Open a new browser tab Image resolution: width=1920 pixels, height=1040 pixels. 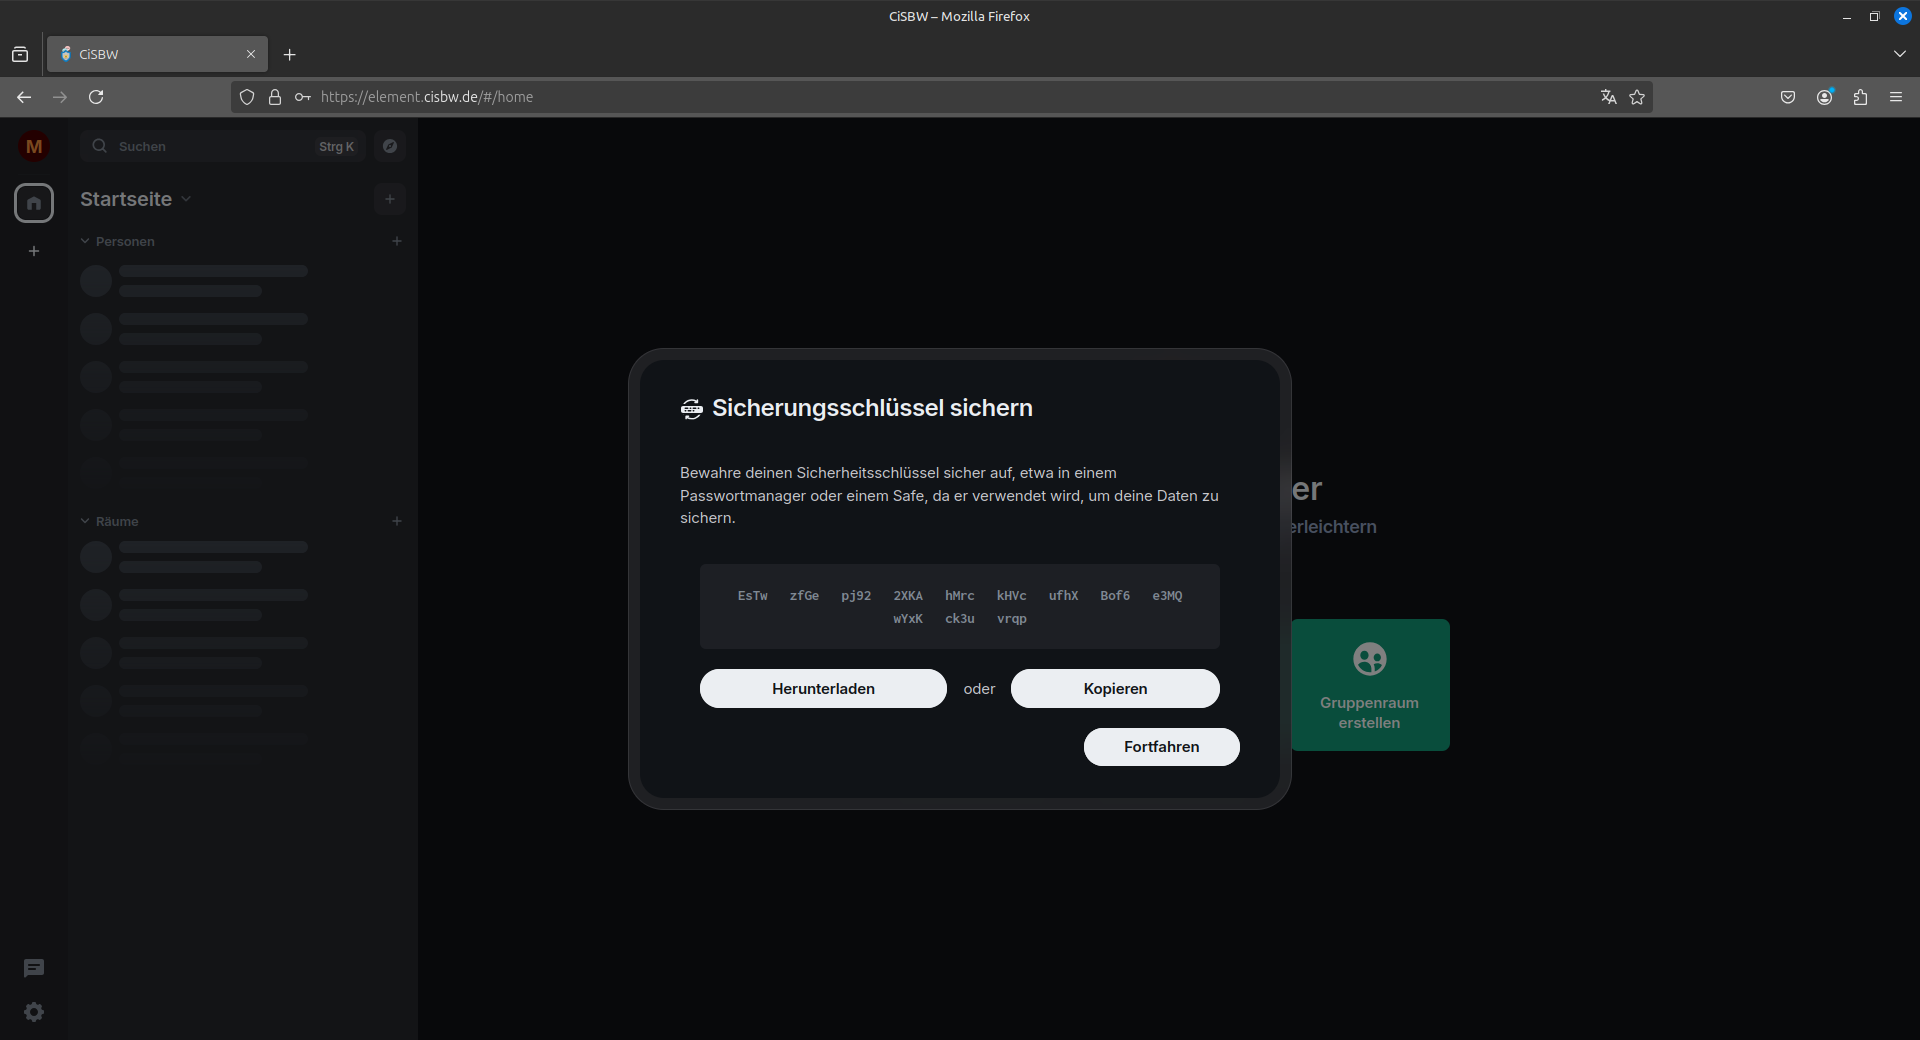290,54
